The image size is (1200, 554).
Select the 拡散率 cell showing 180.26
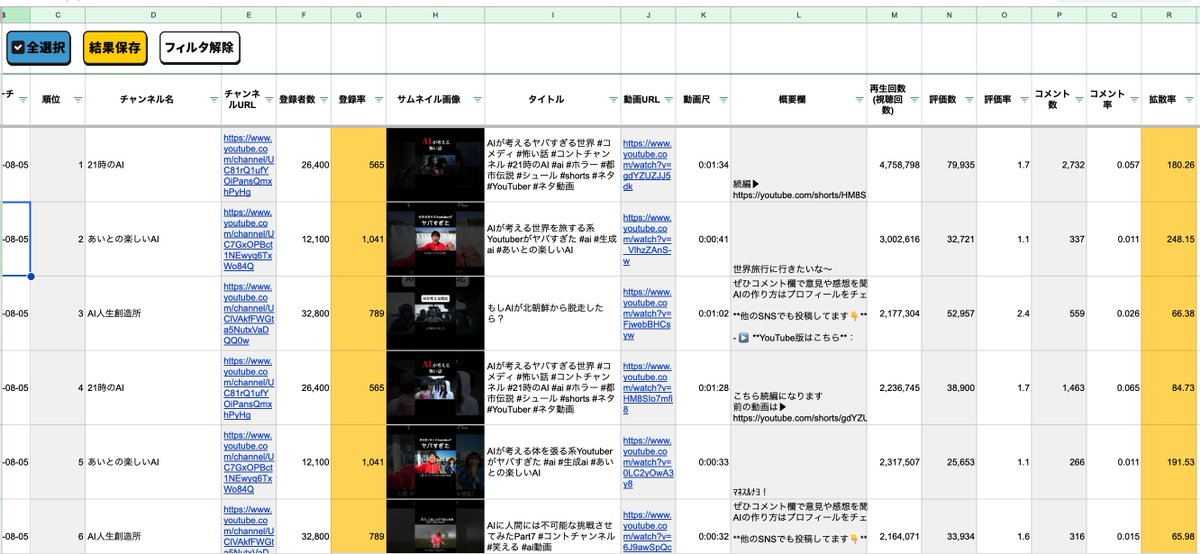(x=1169, y=164)
